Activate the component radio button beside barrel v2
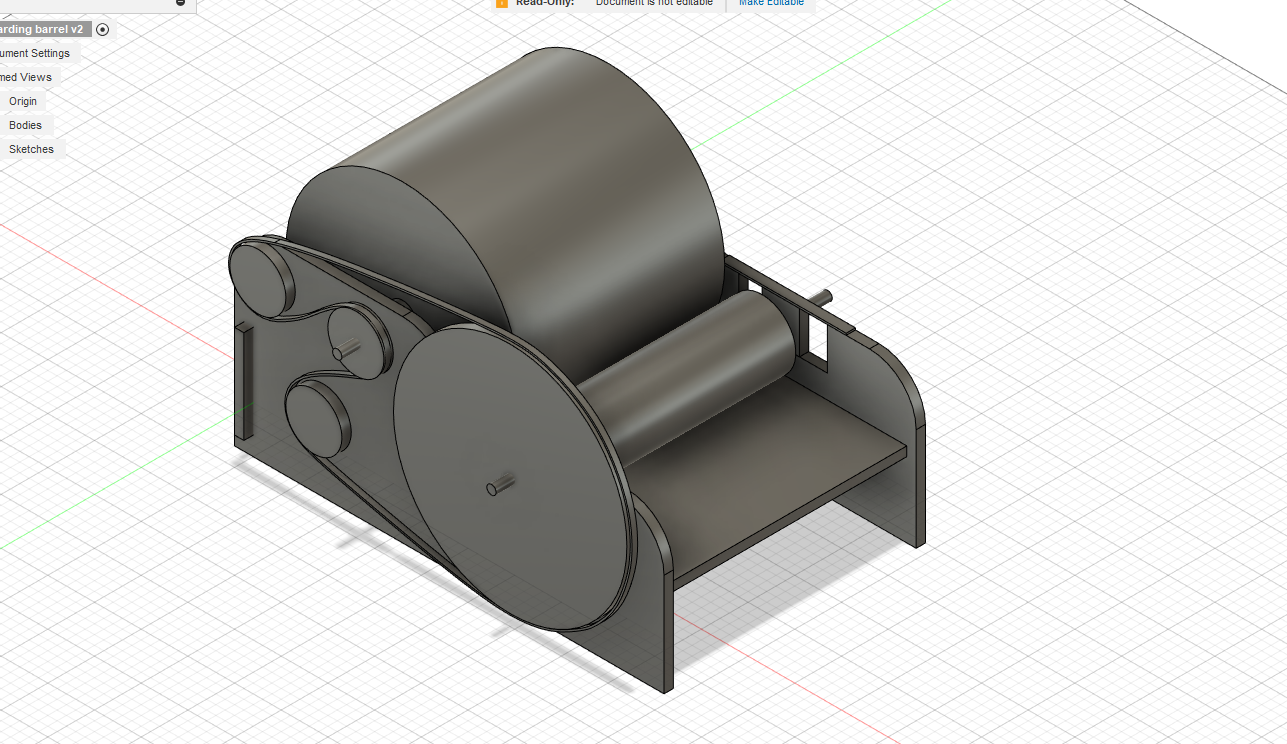The height and width of the screenshot is (744, 1287). click(102, 30)
